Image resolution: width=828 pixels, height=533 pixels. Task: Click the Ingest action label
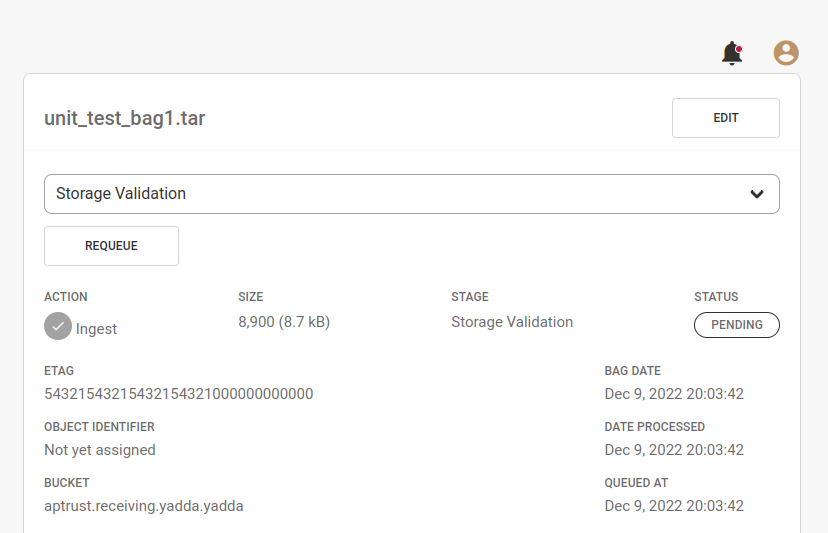pyautogui.click(x=96, y=329)
